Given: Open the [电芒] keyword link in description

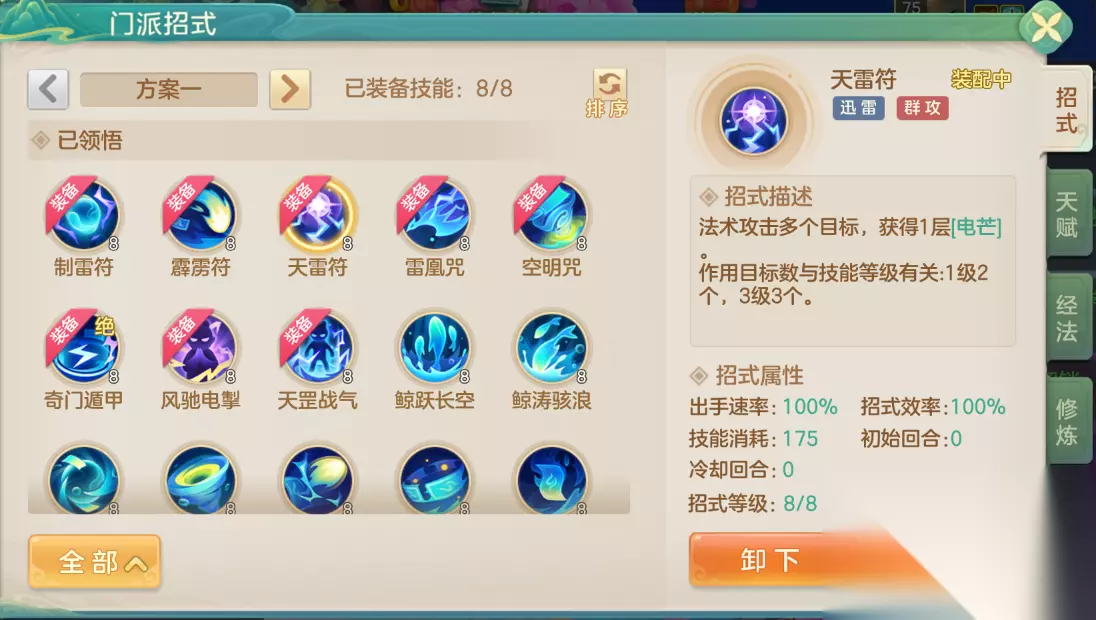Looking at the screenshot, I should coord(976,227).
